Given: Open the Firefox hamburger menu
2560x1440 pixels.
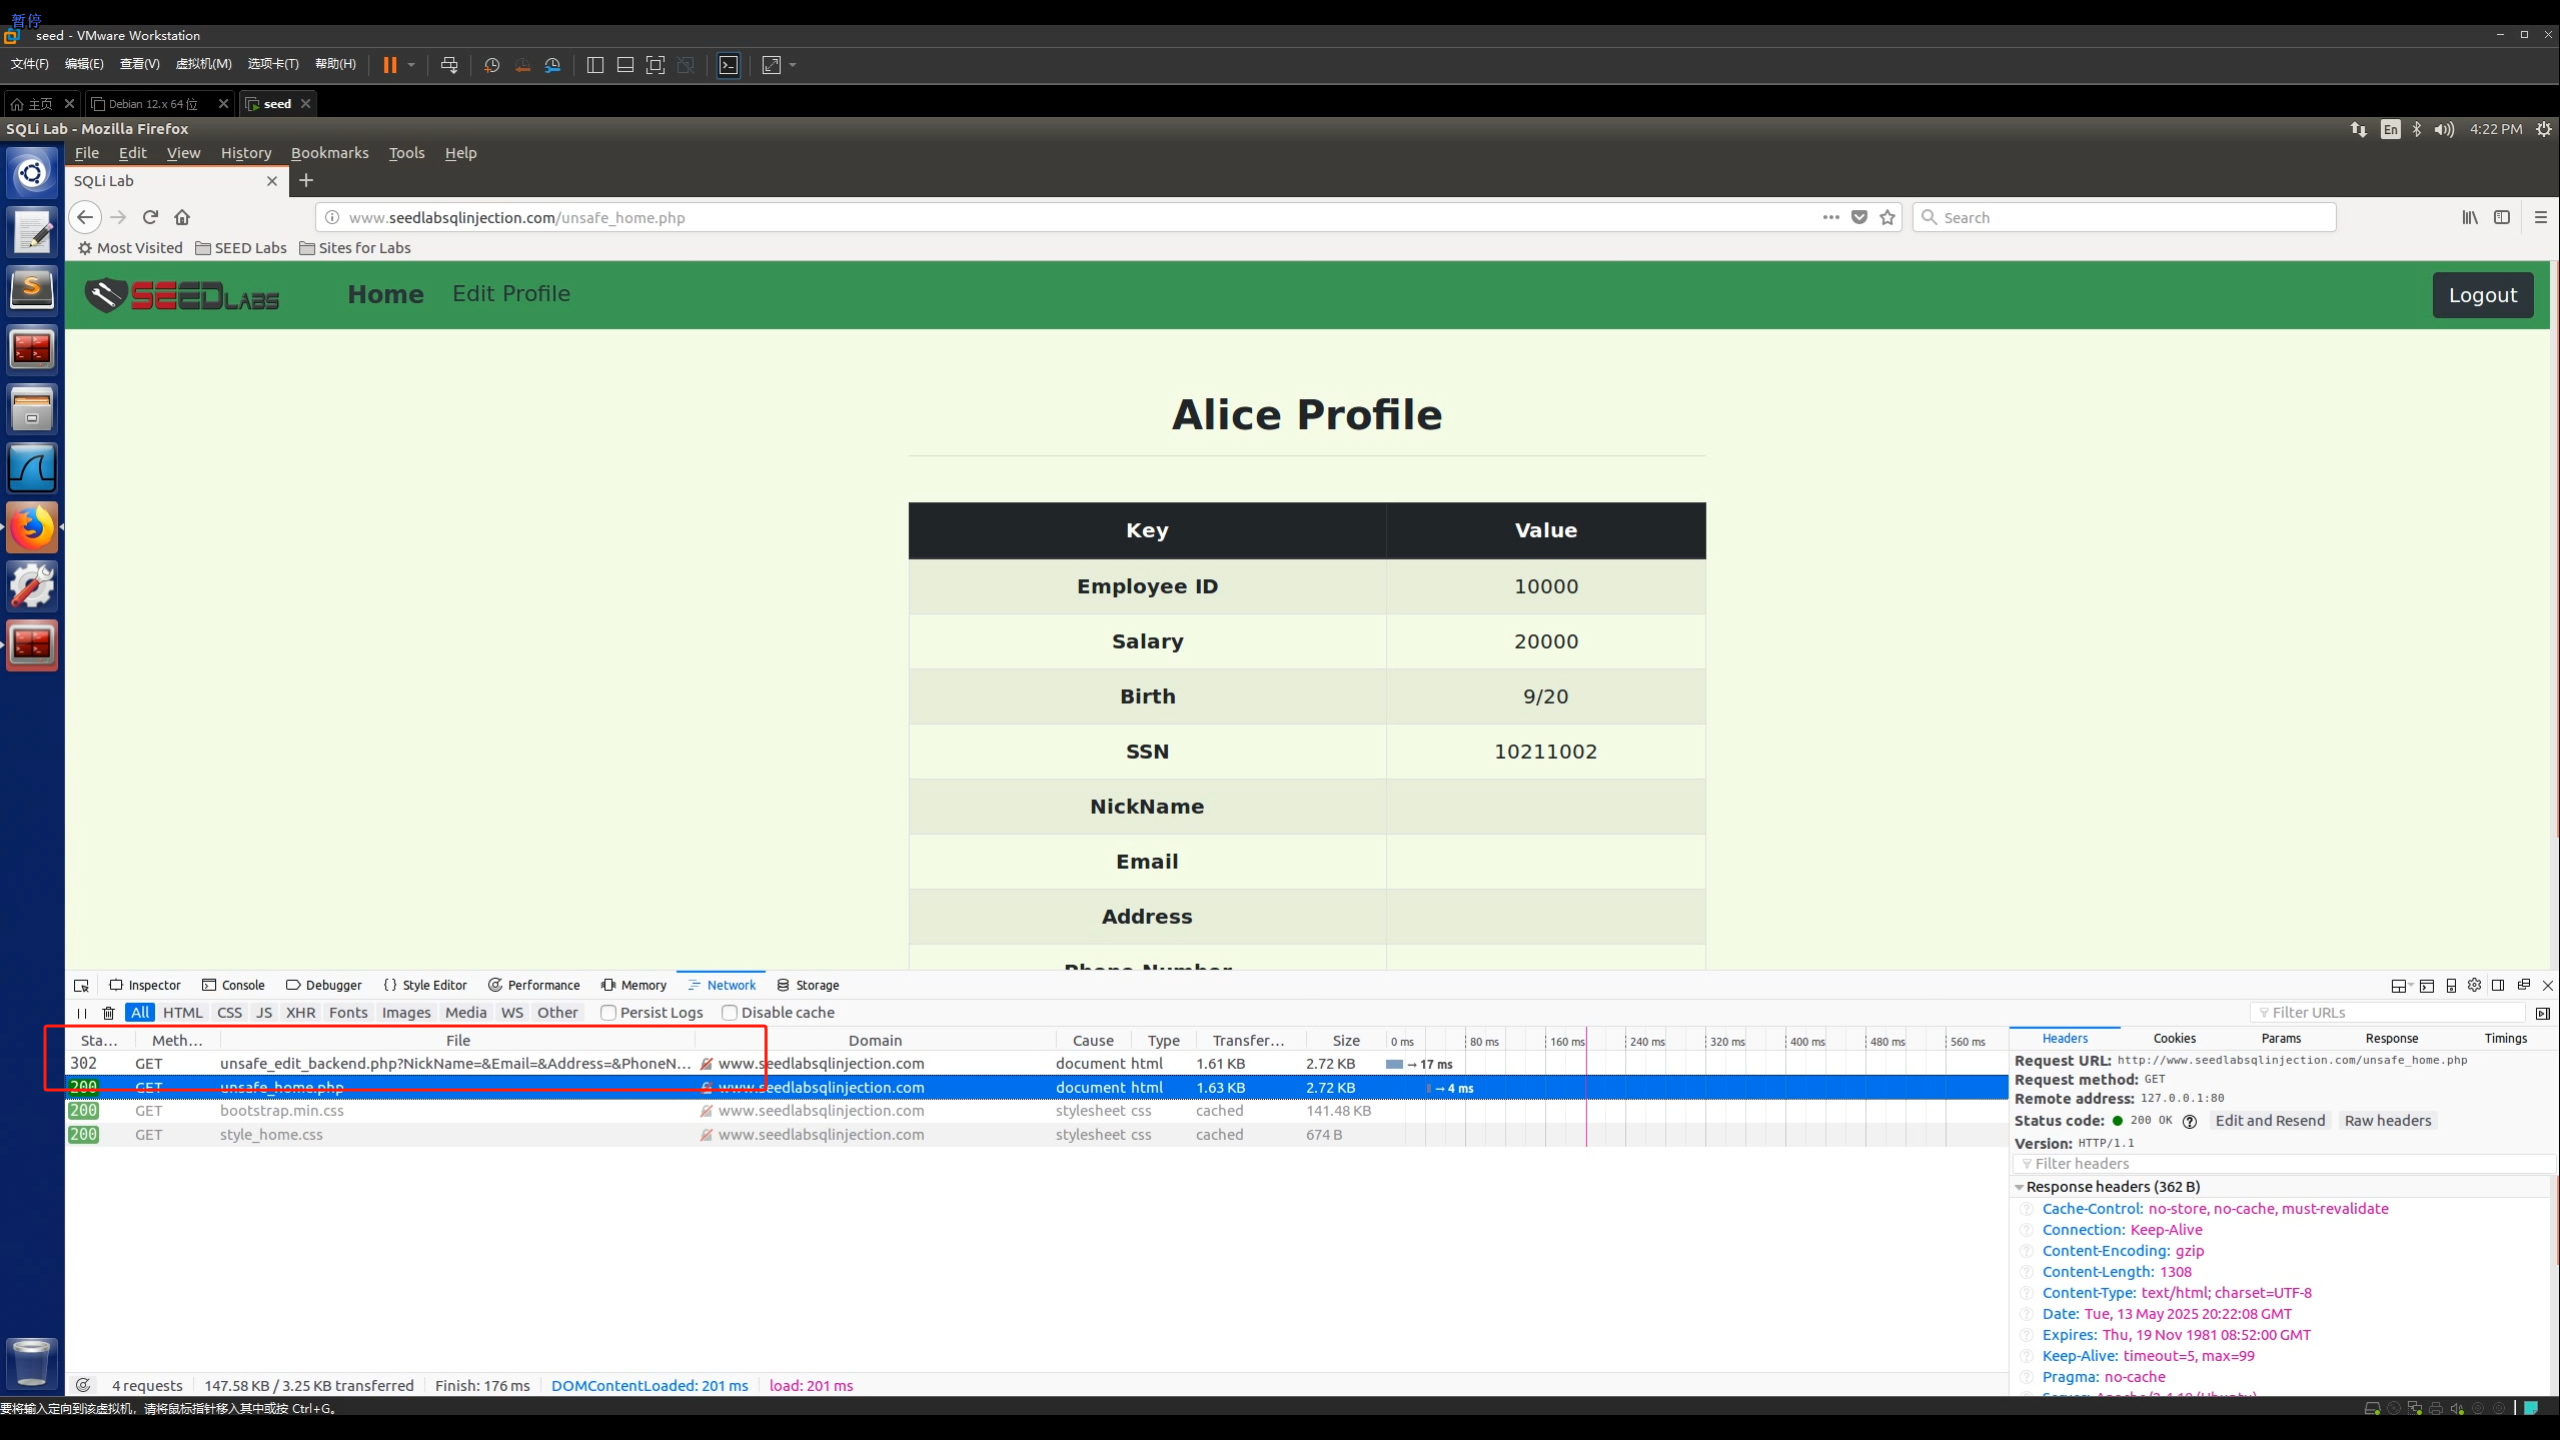Looking at the screenshot, I should [2540, 217].
